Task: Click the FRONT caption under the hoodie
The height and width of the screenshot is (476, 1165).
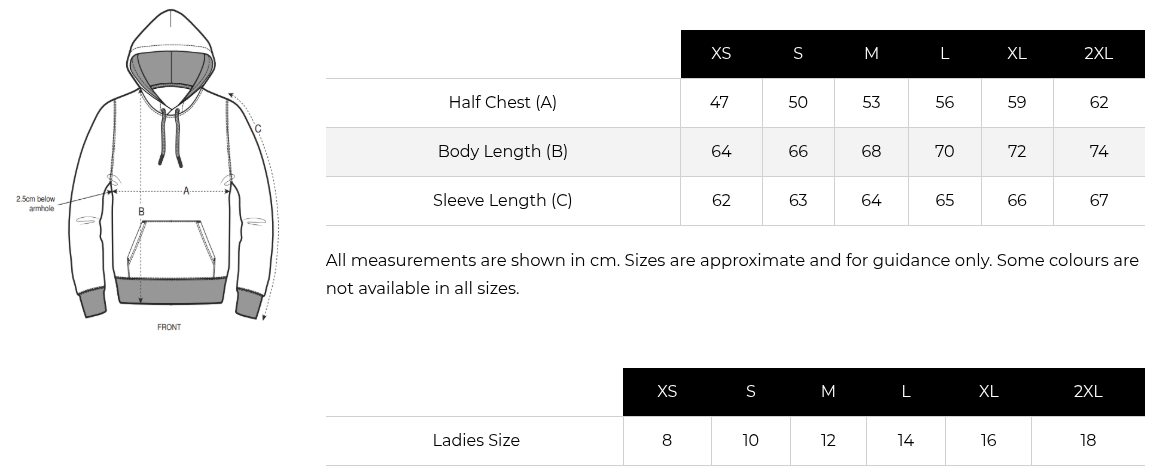Action: click(x=169, y=327)
